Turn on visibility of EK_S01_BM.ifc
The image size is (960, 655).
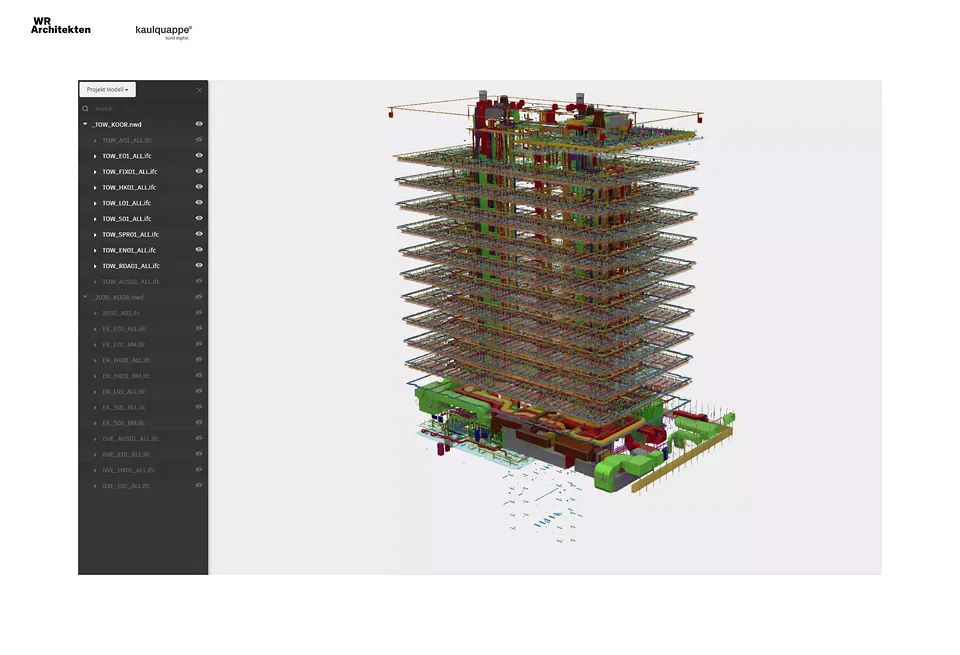click(x=199, y=422)
